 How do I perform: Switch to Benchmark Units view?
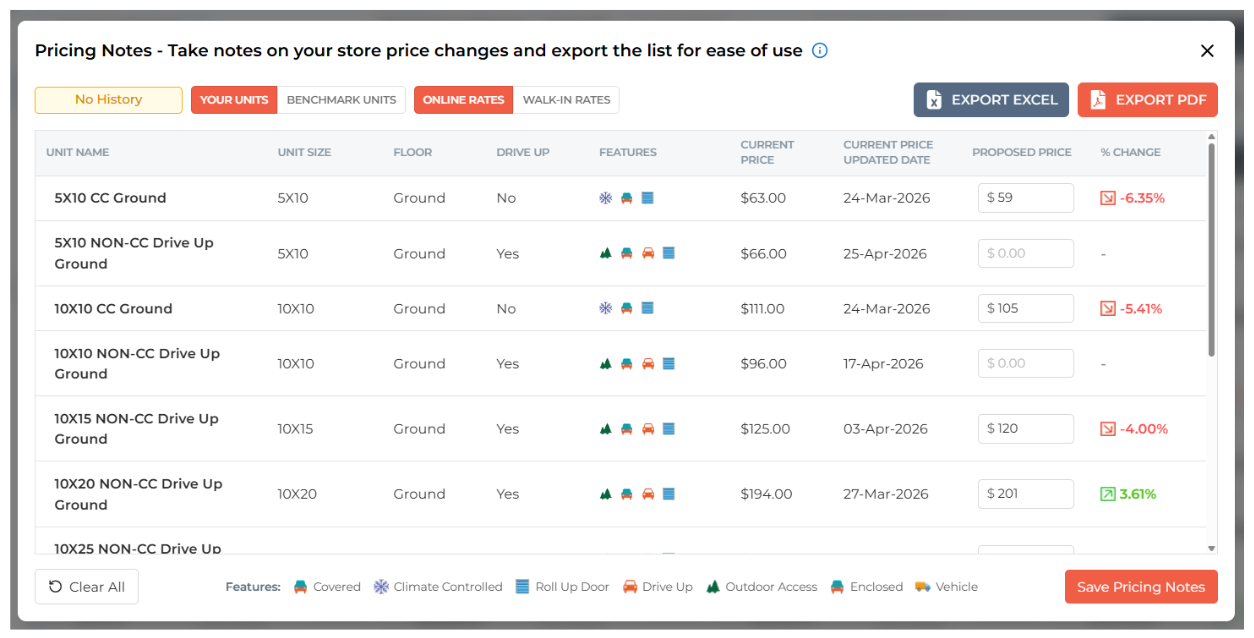(341, 100)
